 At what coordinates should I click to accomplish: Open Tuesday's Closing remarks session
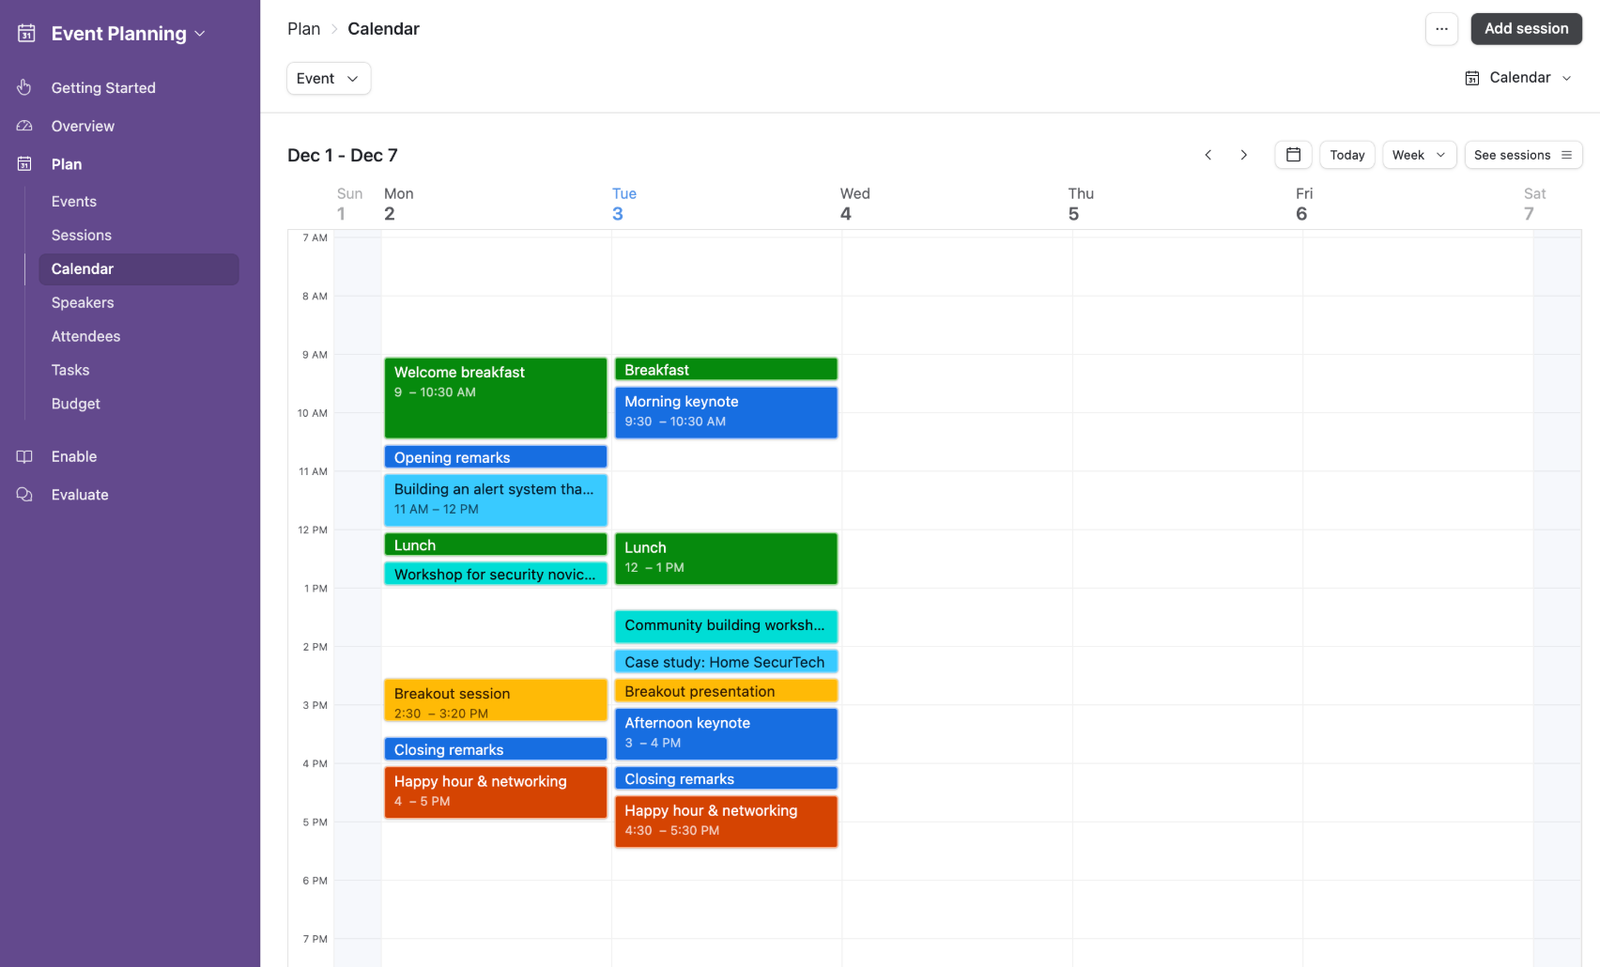point(726,779)
